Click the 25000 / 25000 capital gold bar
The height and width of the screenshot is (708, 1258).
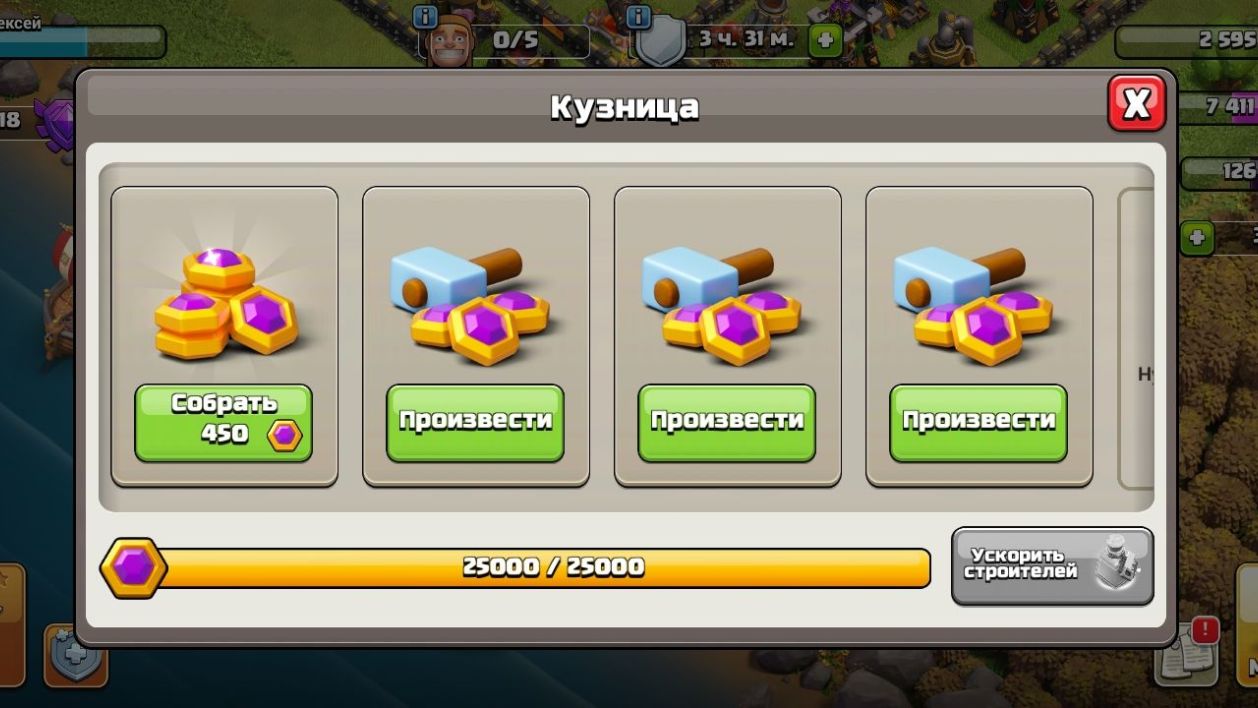click(x=548, y=568)
